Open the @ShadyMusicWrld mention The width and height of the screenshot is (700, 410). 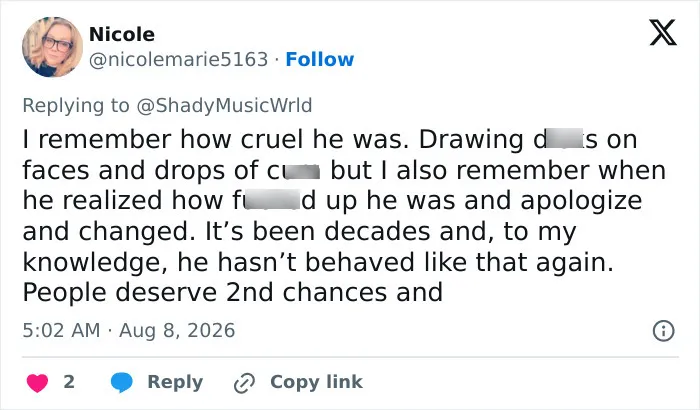[224, 106]
